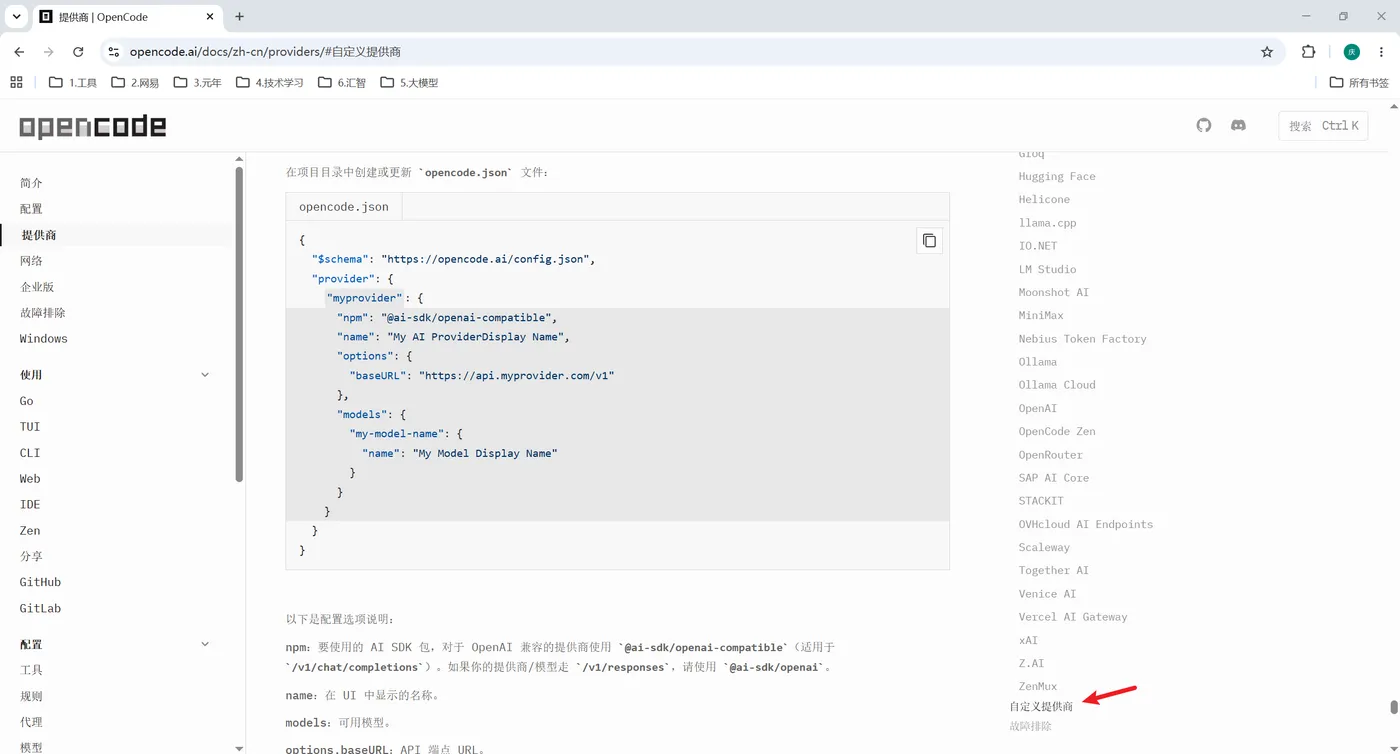Open GitLab in the sidebar list
Screen dimensions: 1400x754
click(x=40, y=608)
